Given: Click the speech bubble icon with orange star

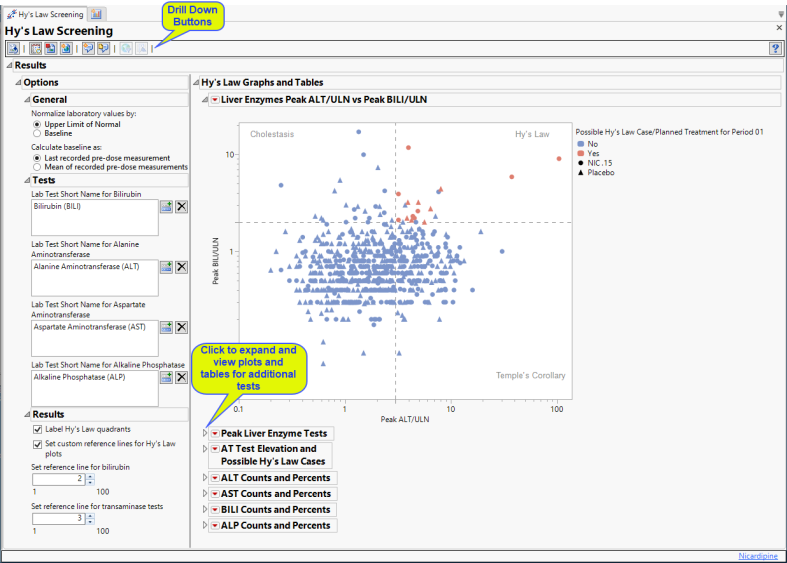Looking at the screenshot, I should [x=88, y=49].
